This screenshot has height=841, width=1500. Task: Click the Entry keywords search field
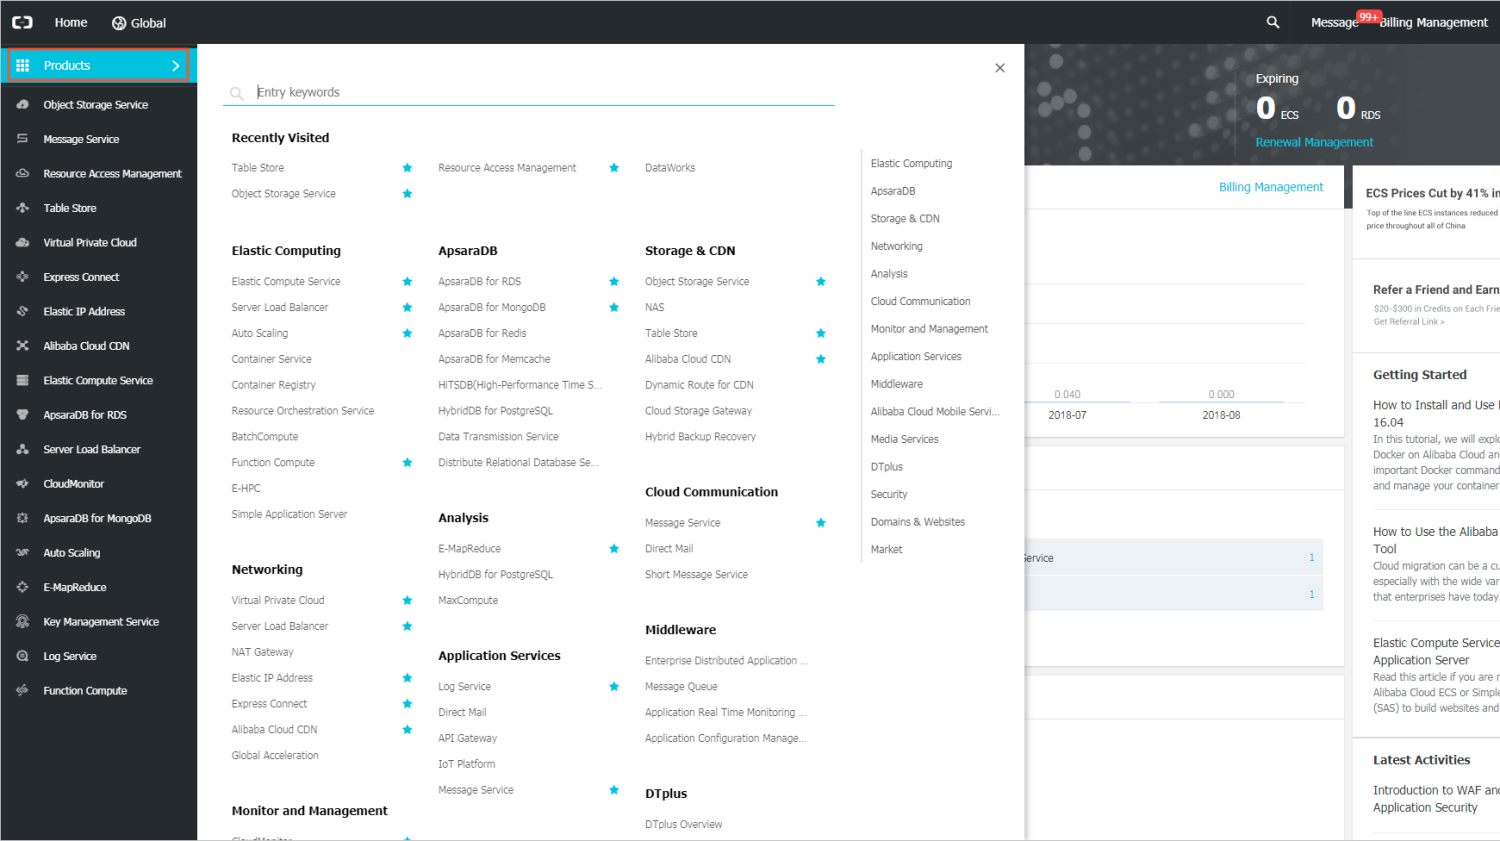point(540,92)
